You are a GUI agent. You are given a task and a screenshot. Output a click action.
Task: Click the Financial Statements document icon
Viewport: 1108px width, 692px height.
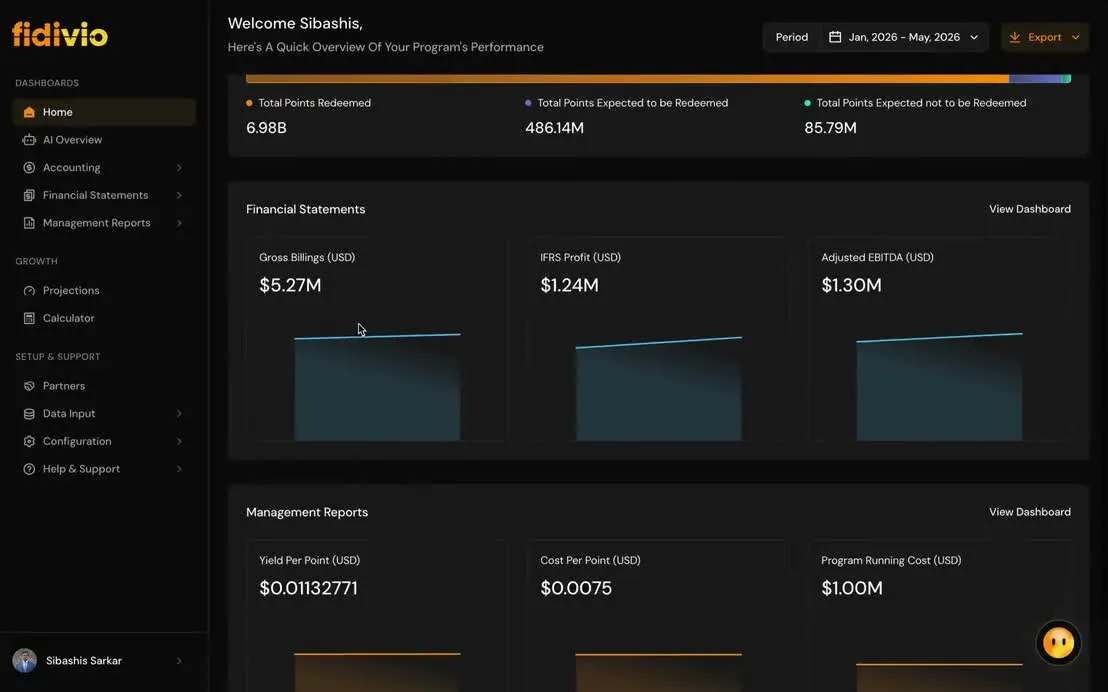point(29,195)
